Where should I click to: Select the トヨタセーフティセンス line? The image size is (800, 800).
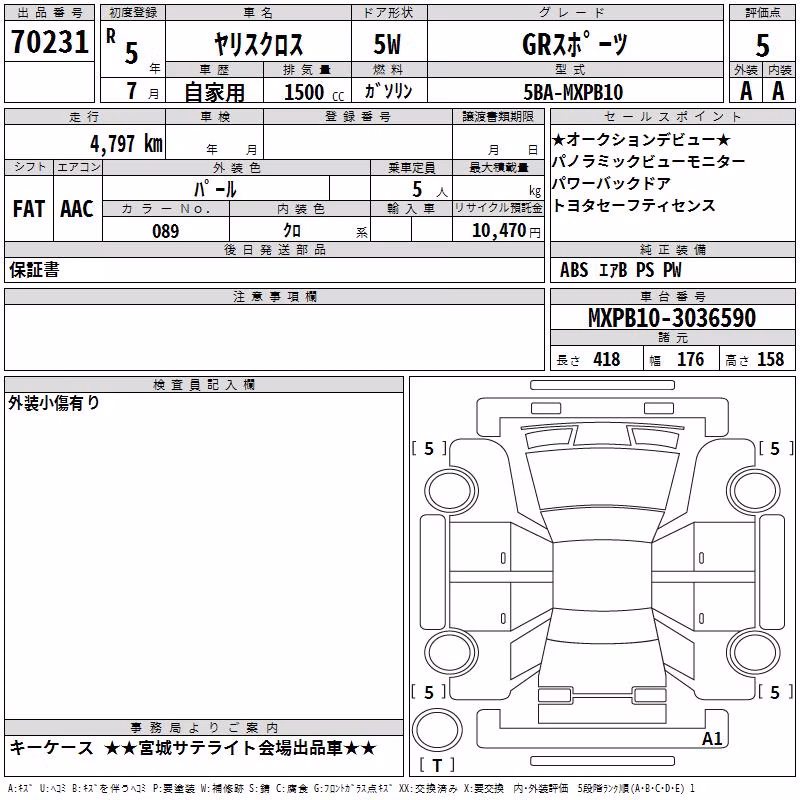pos(634,205)
